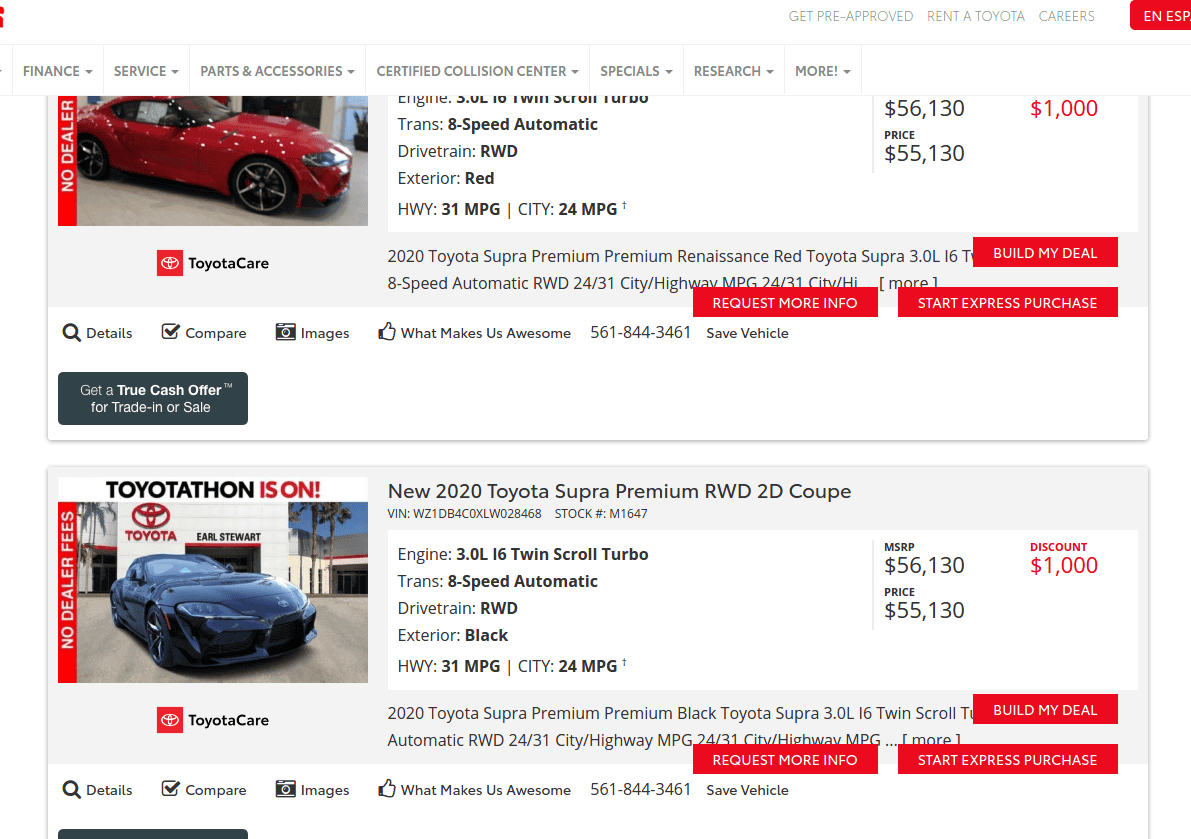
Task: Open black Supra photo thumbnail
Action: tap(213, 580)
